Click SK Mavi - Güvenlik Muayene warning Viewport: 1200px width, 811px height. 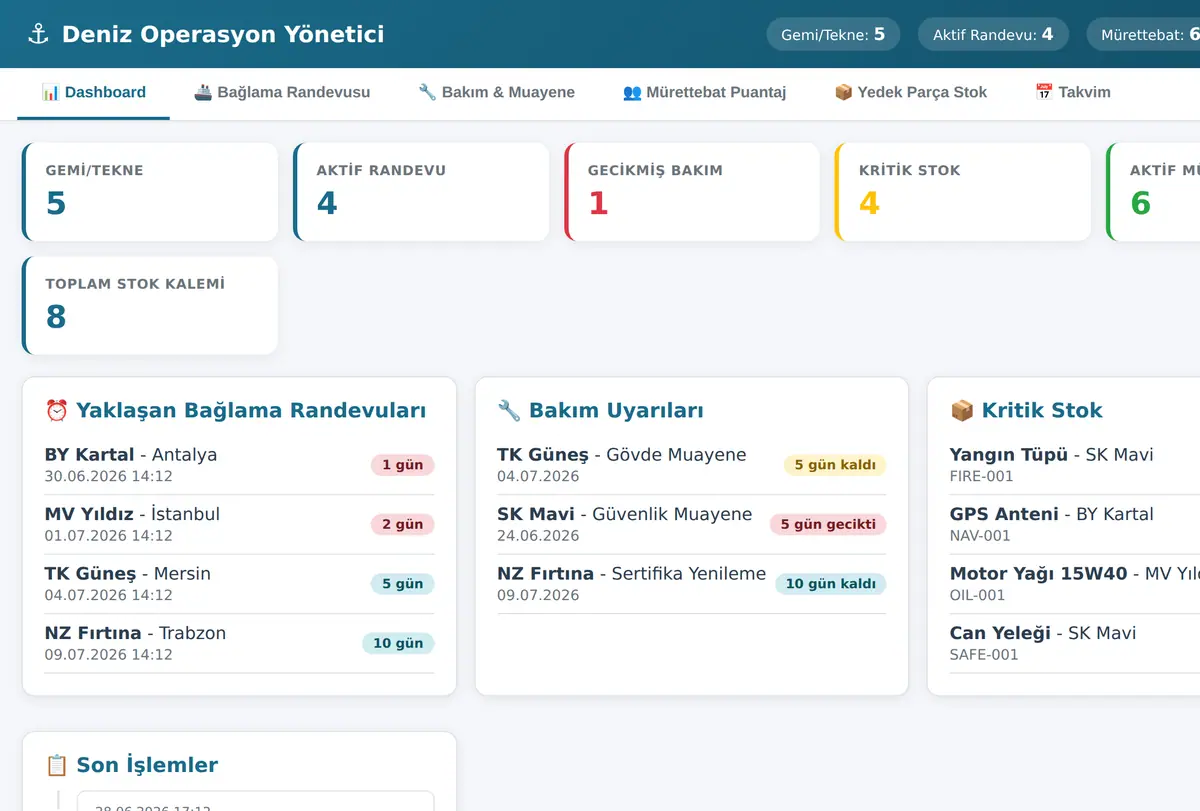[691, 524]
